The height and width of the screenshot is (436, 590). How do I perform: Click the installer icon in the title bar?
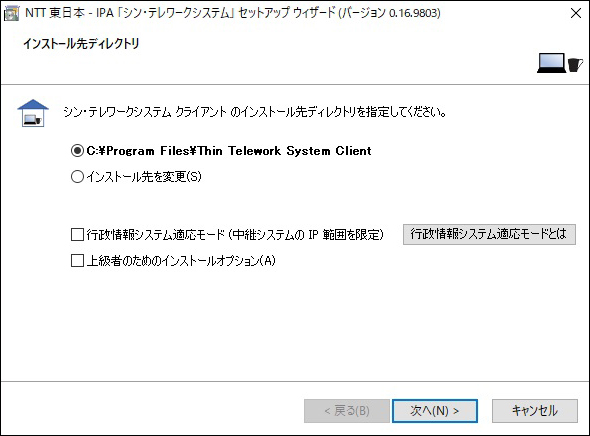pos(11,14)
